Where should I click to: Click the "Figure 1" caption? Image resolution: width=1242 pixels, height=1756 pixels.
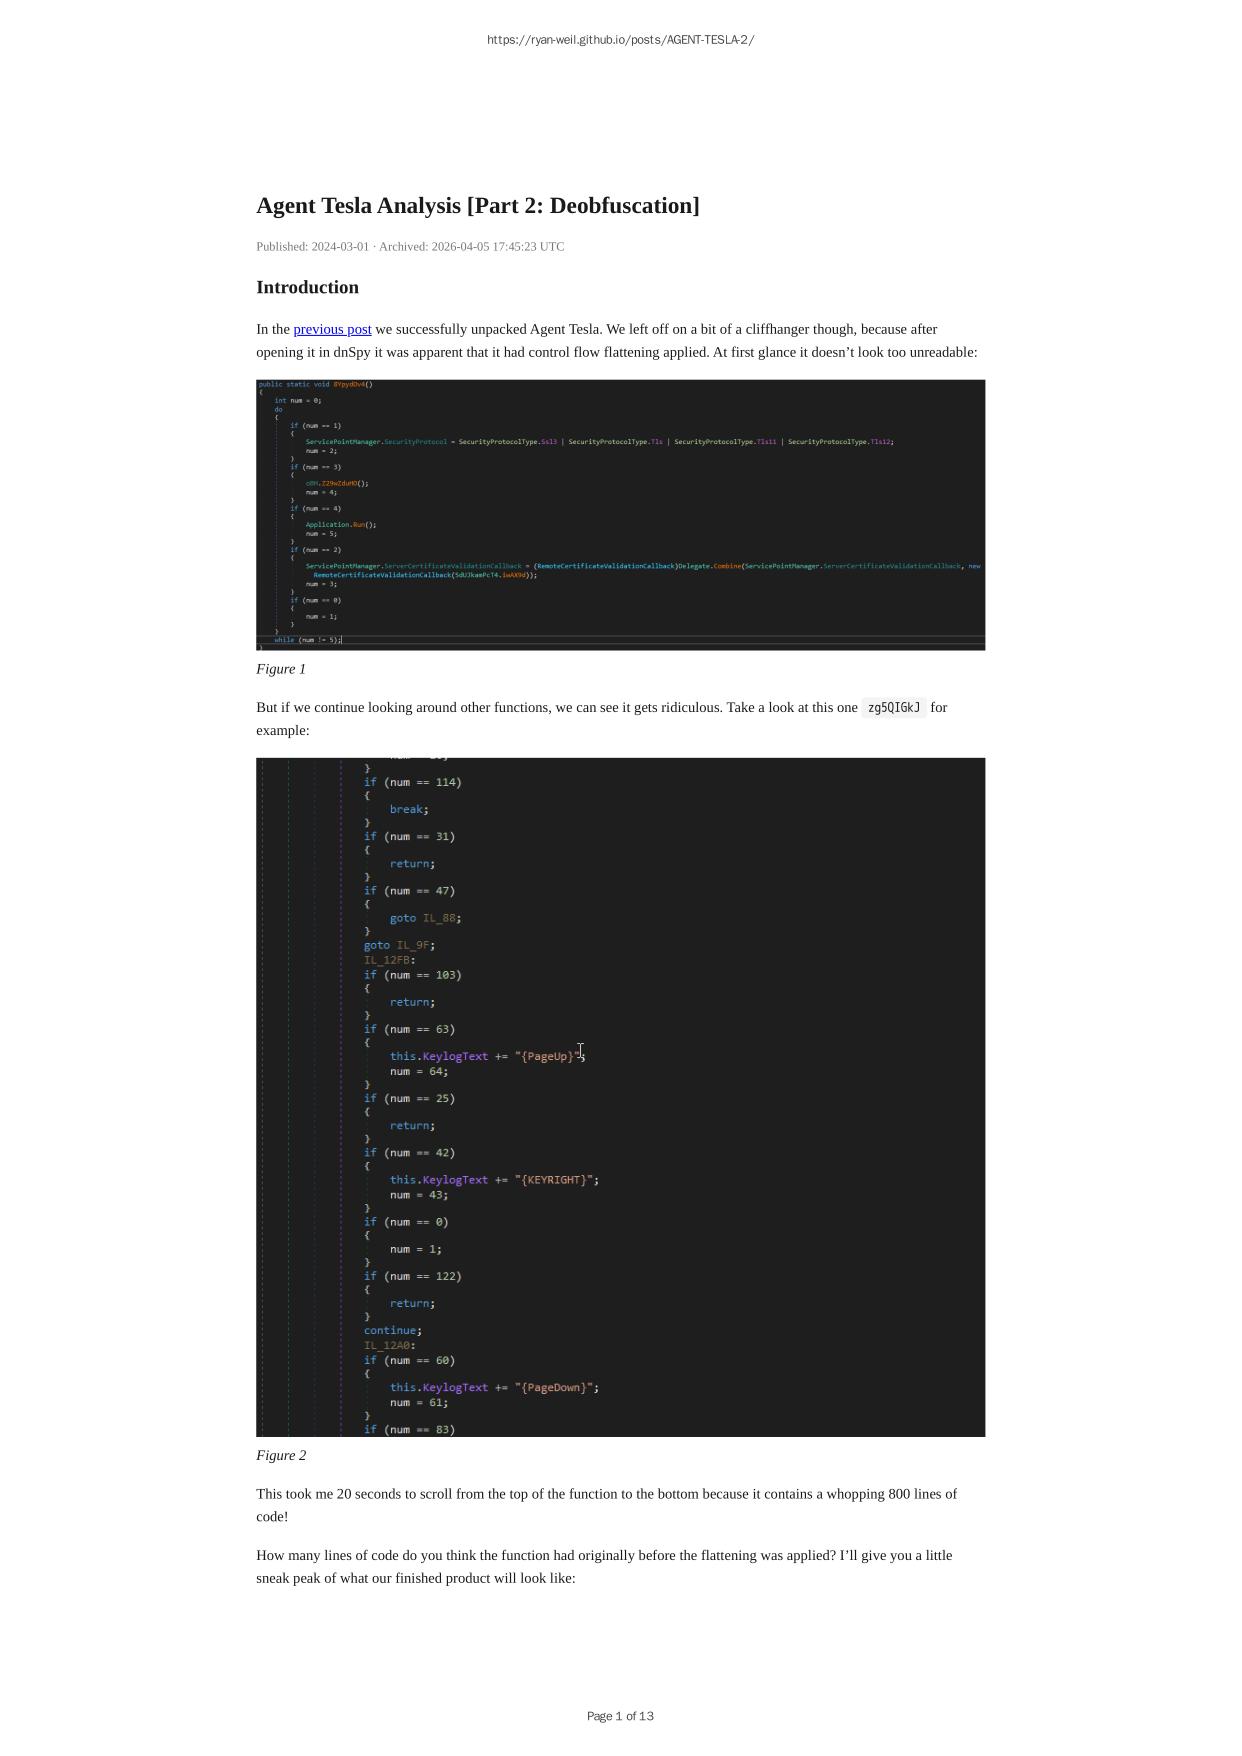[x=281, y=669]
